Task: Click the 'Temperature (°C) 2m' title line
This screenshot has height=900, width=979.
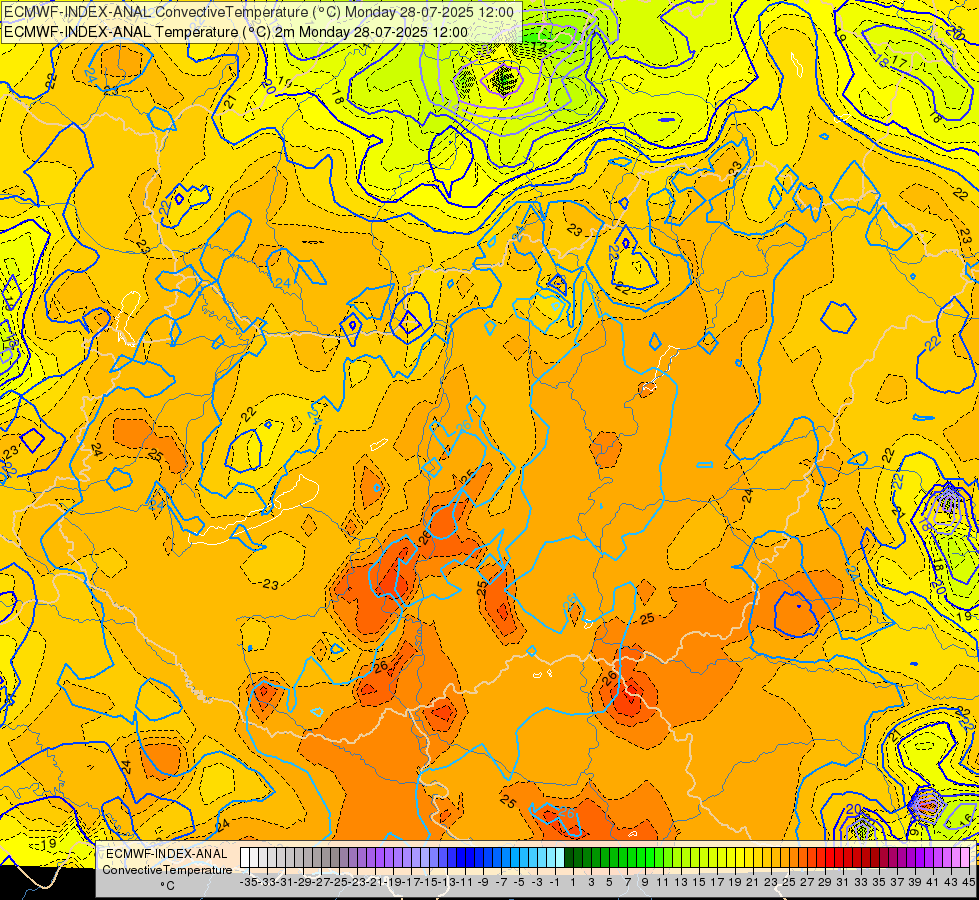Action: click(x=236, y=32)
